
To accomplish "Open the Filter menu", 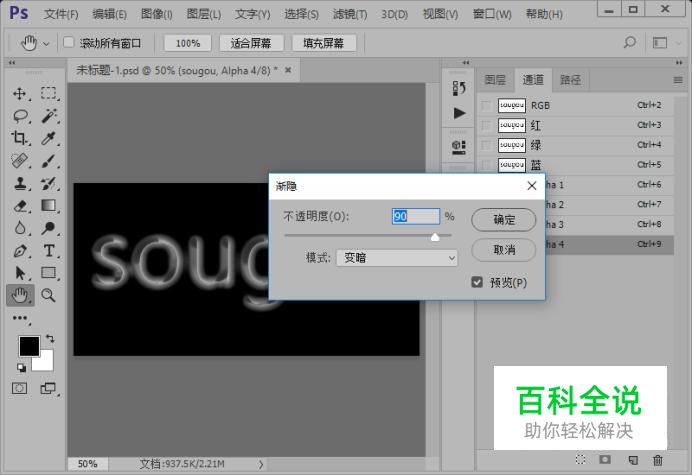I will (x=350, y=14).
